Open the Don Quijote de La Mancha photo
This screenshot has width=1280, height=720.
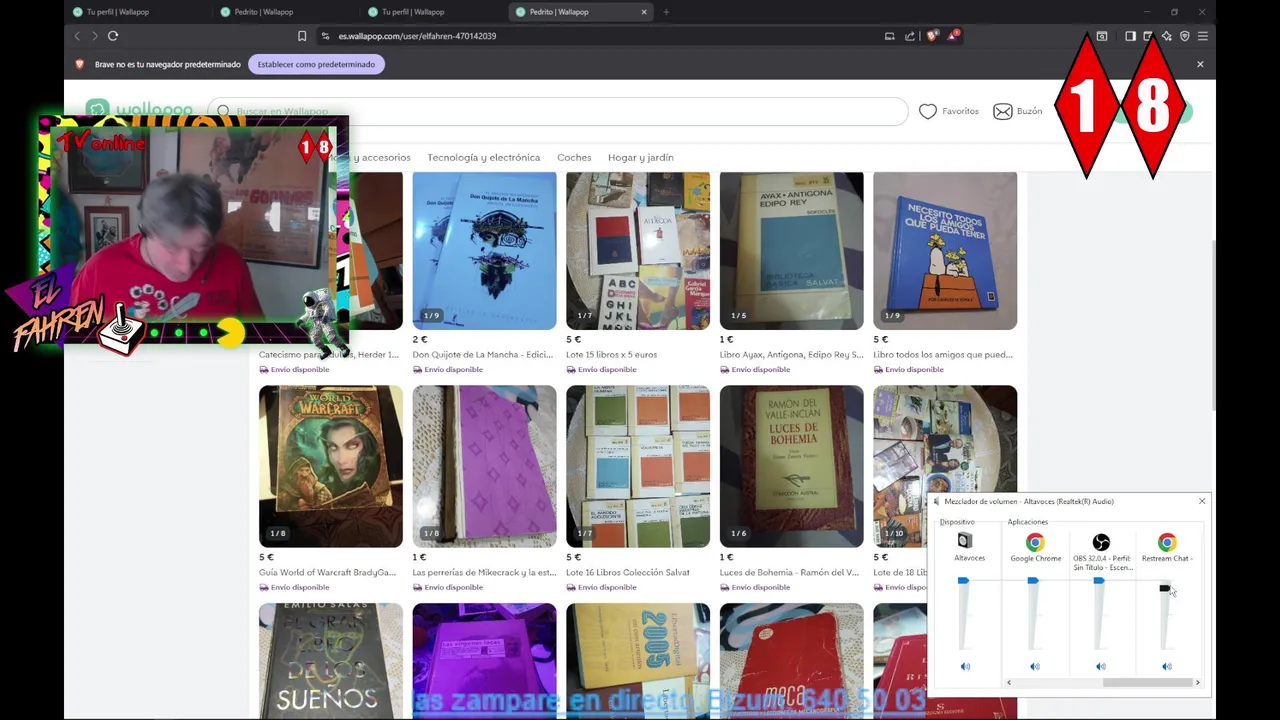tap(484, 250)
